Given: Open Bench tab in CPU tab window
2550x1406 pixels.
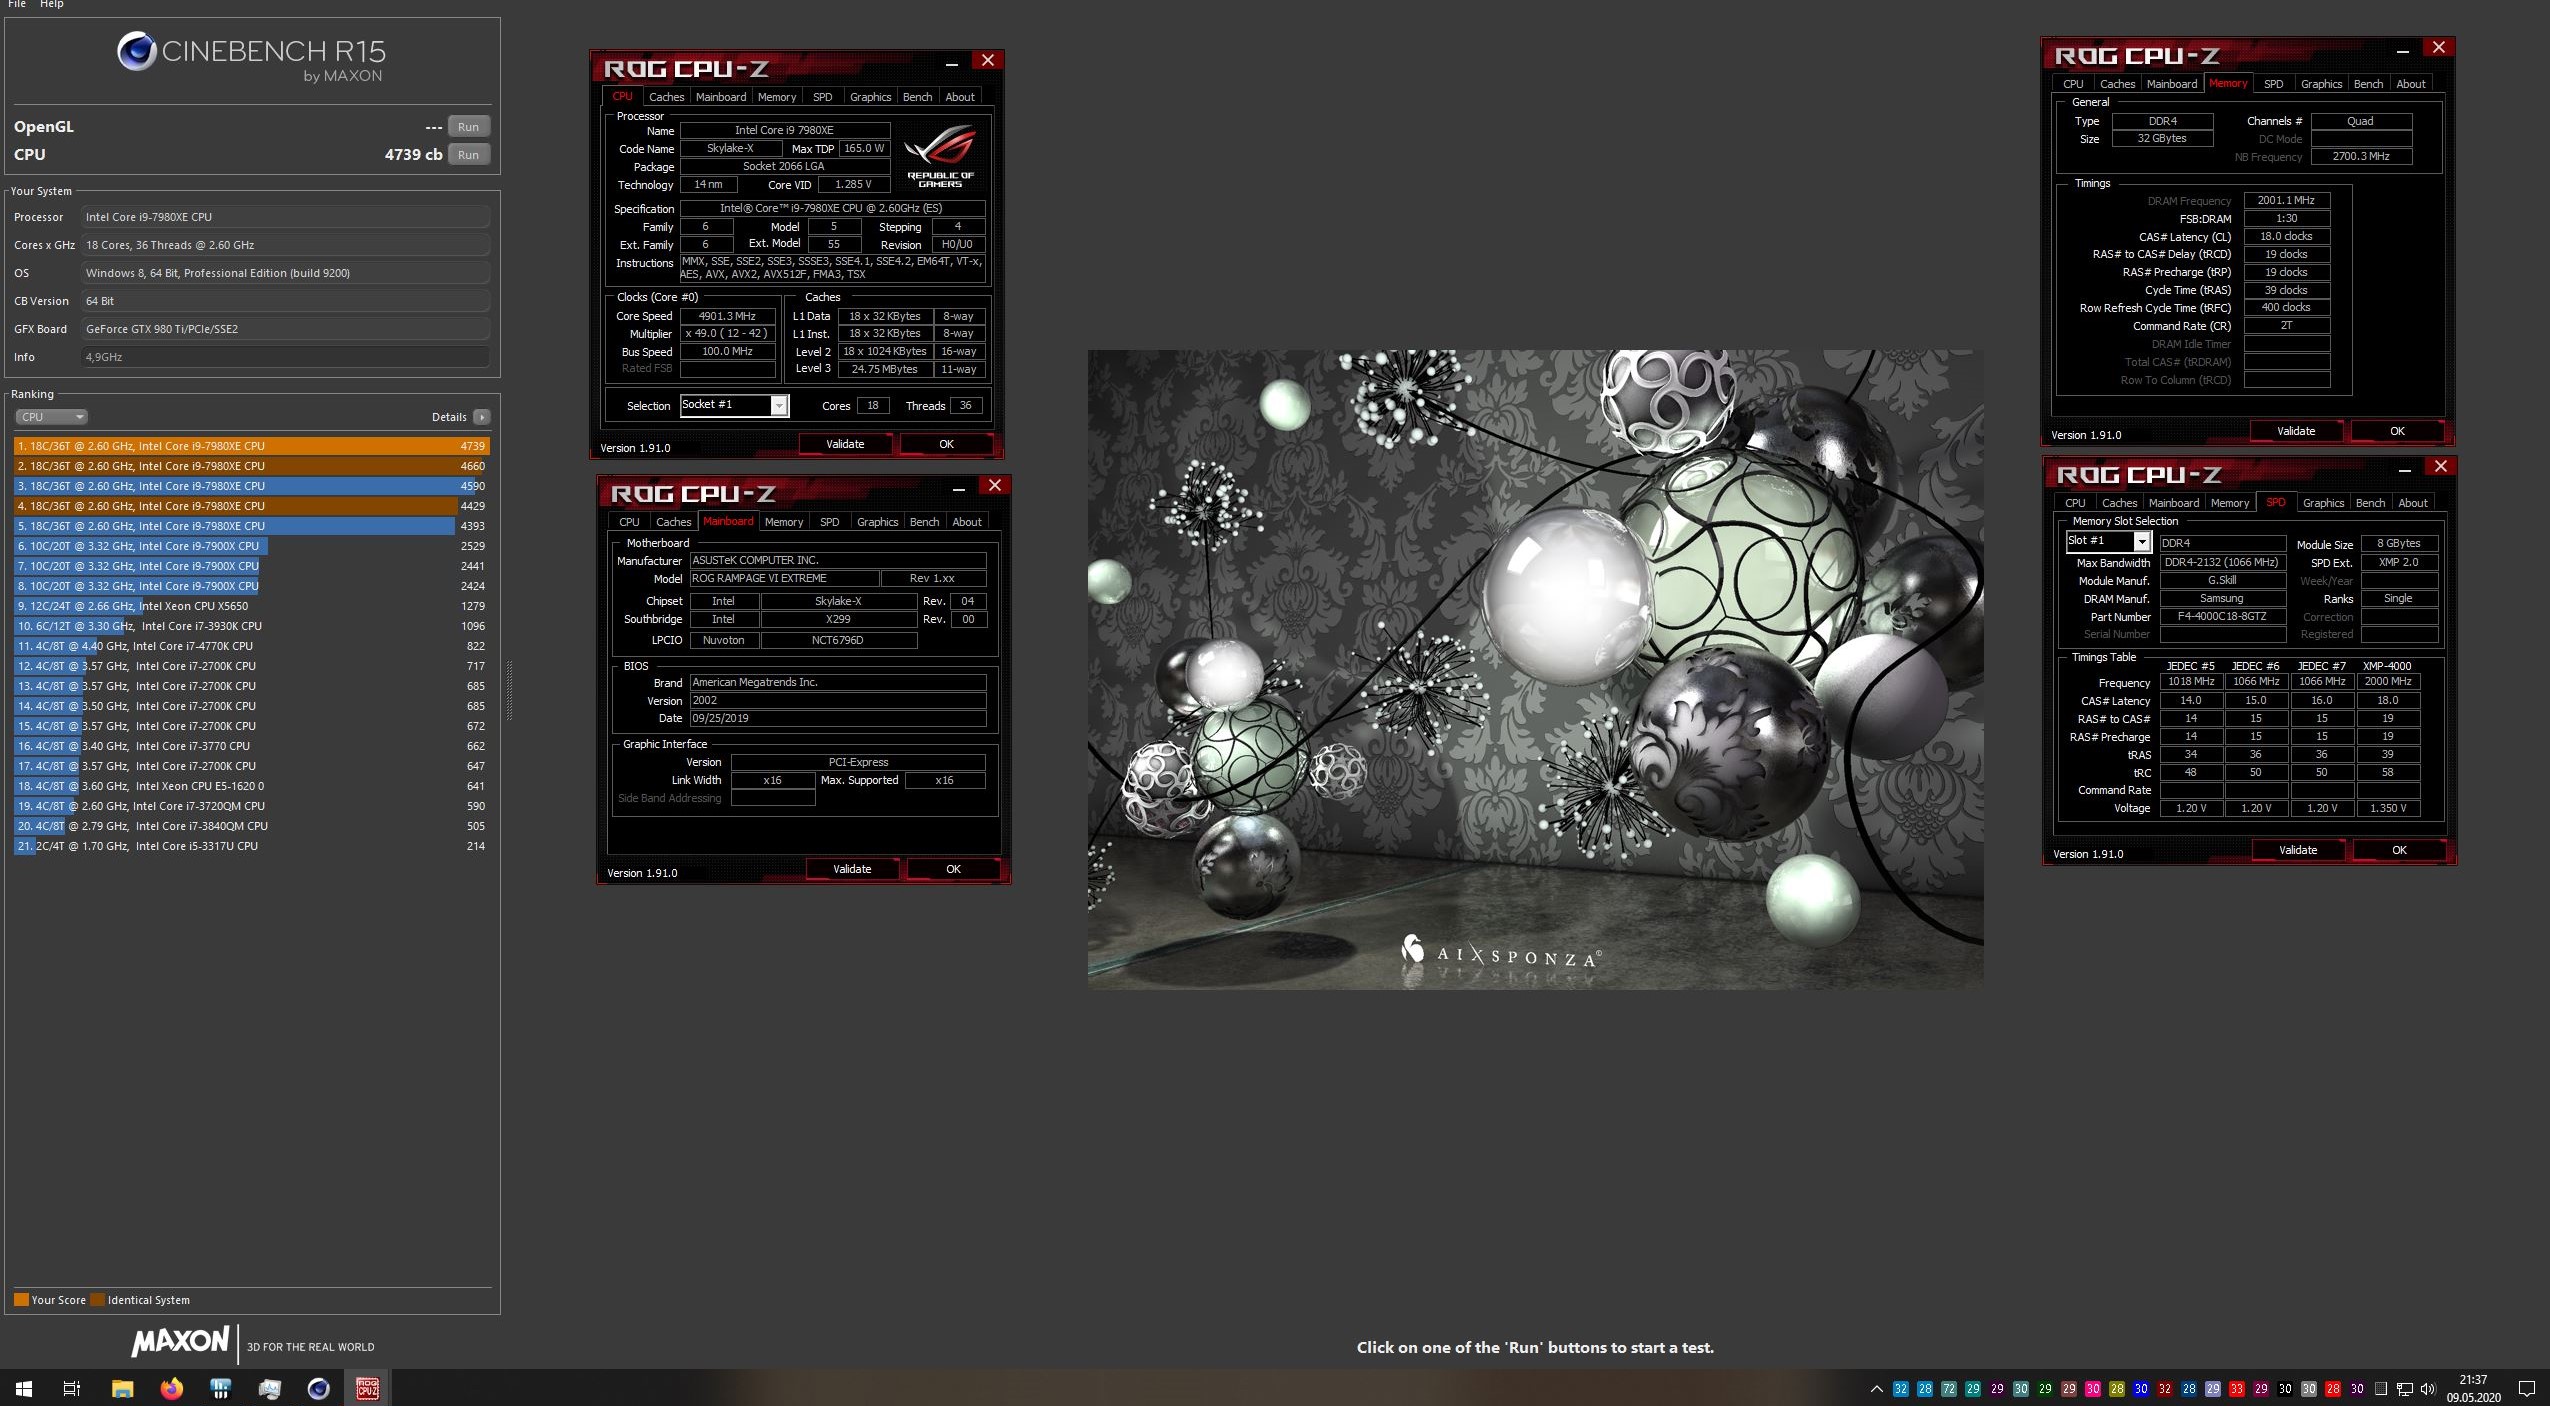Looking at the screenshot, I should [917, 97].
